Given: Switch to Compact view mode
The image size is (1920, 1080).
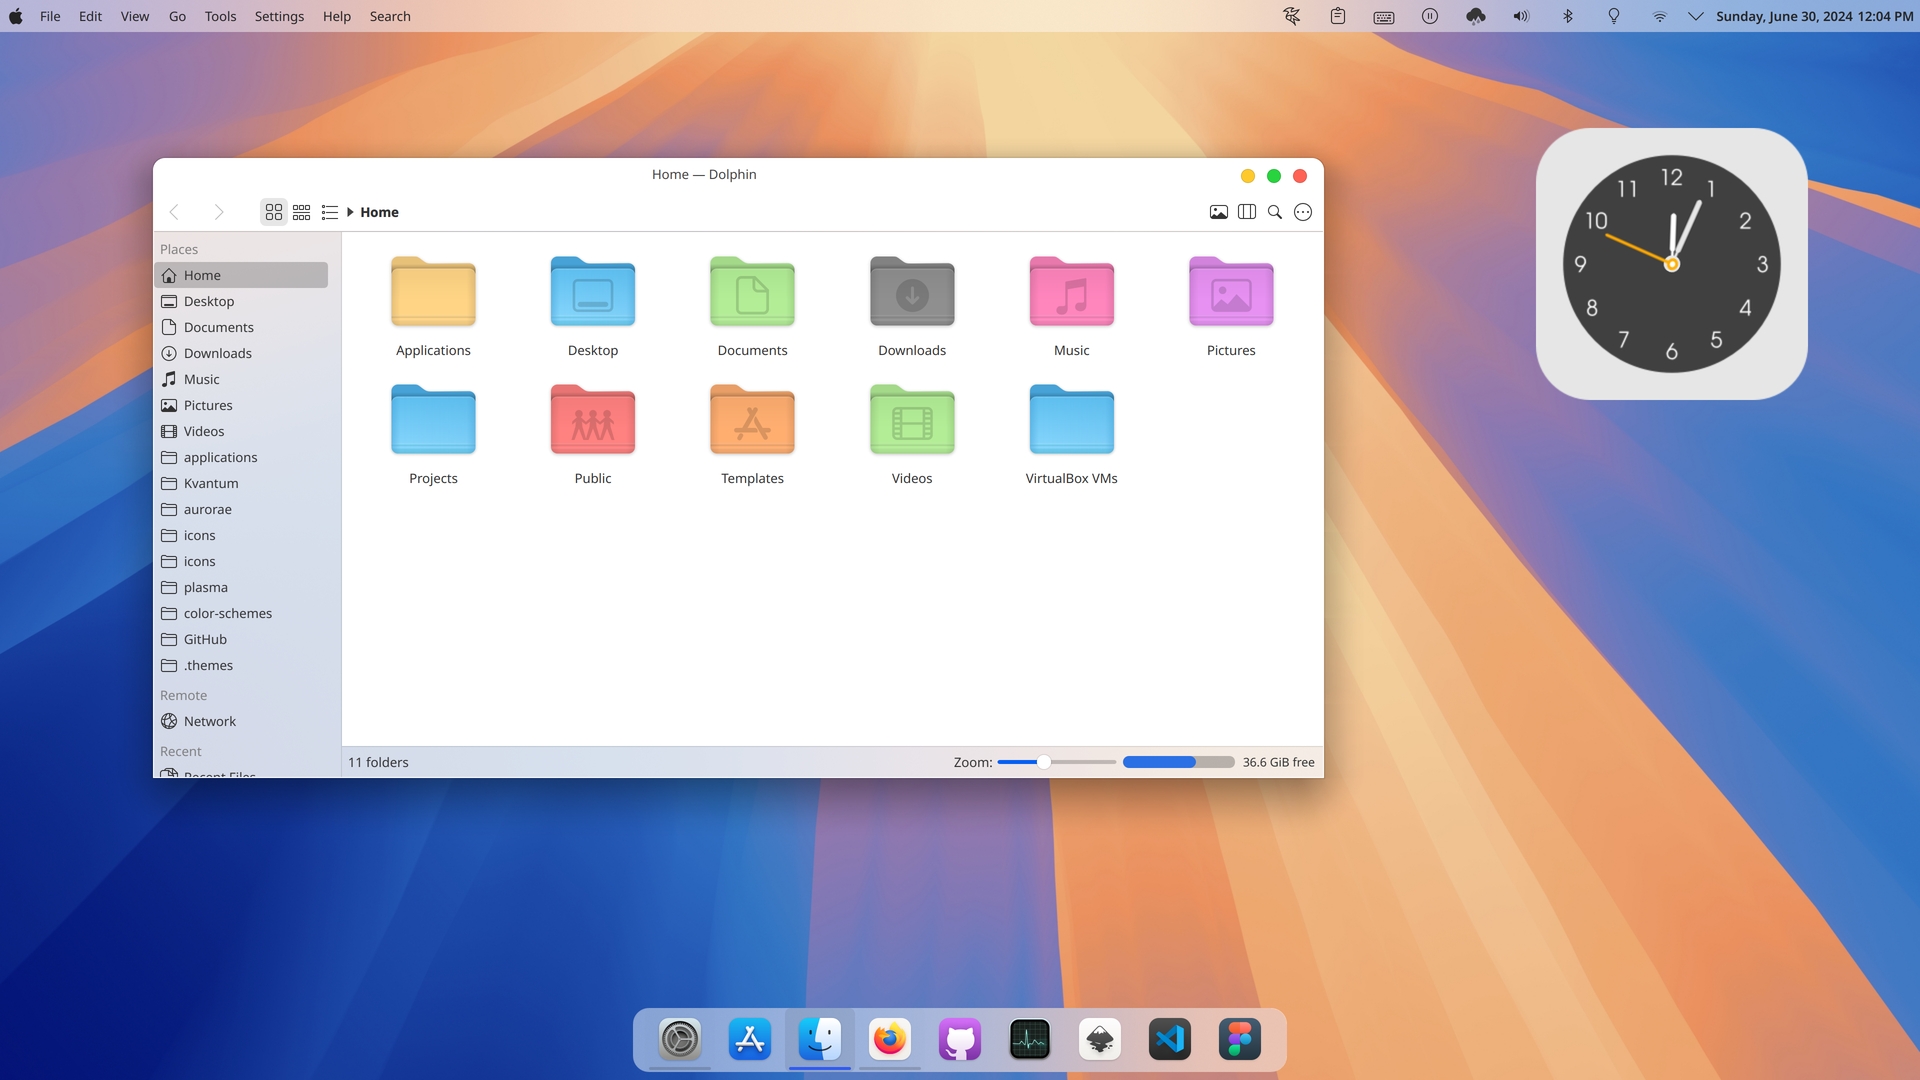Looking at the screenshot, I should 301,212.
